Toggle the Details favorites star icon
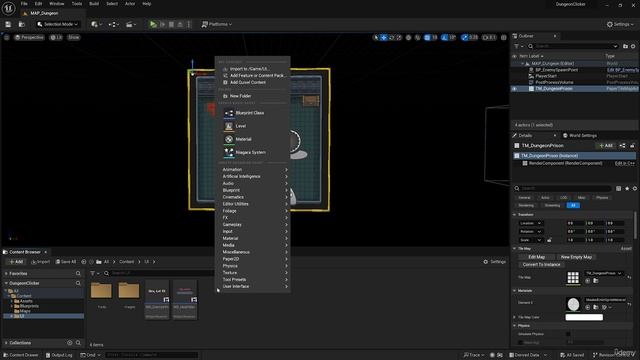This screenshot has height=360, width=640. (x=627, y=188)
